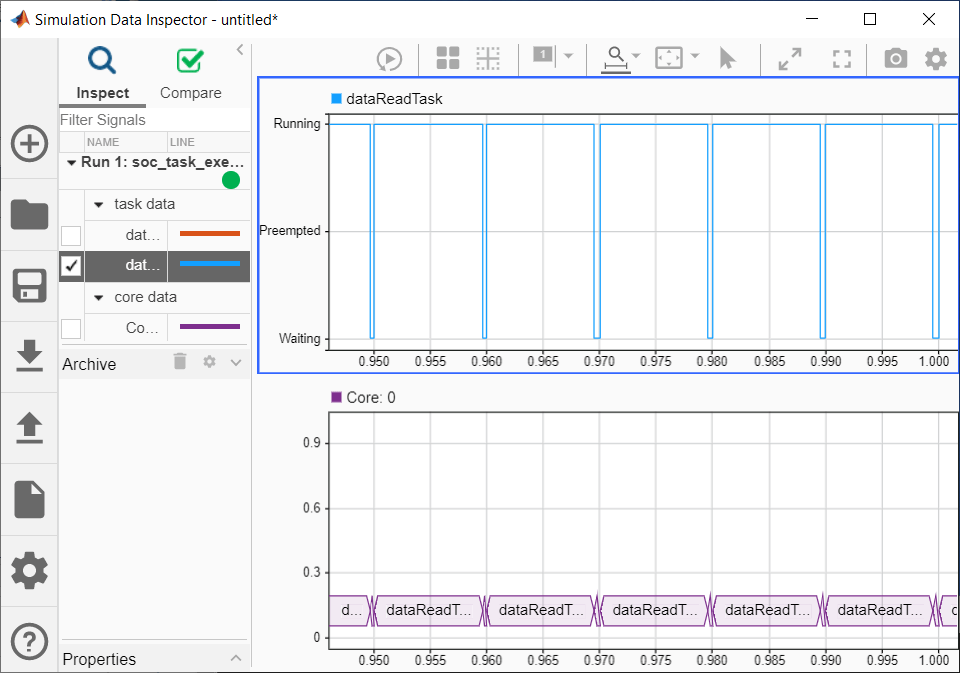960x673 pixels.
Task: Open the zoom tool dropdown arrow
Action: (x=636, y=56)
